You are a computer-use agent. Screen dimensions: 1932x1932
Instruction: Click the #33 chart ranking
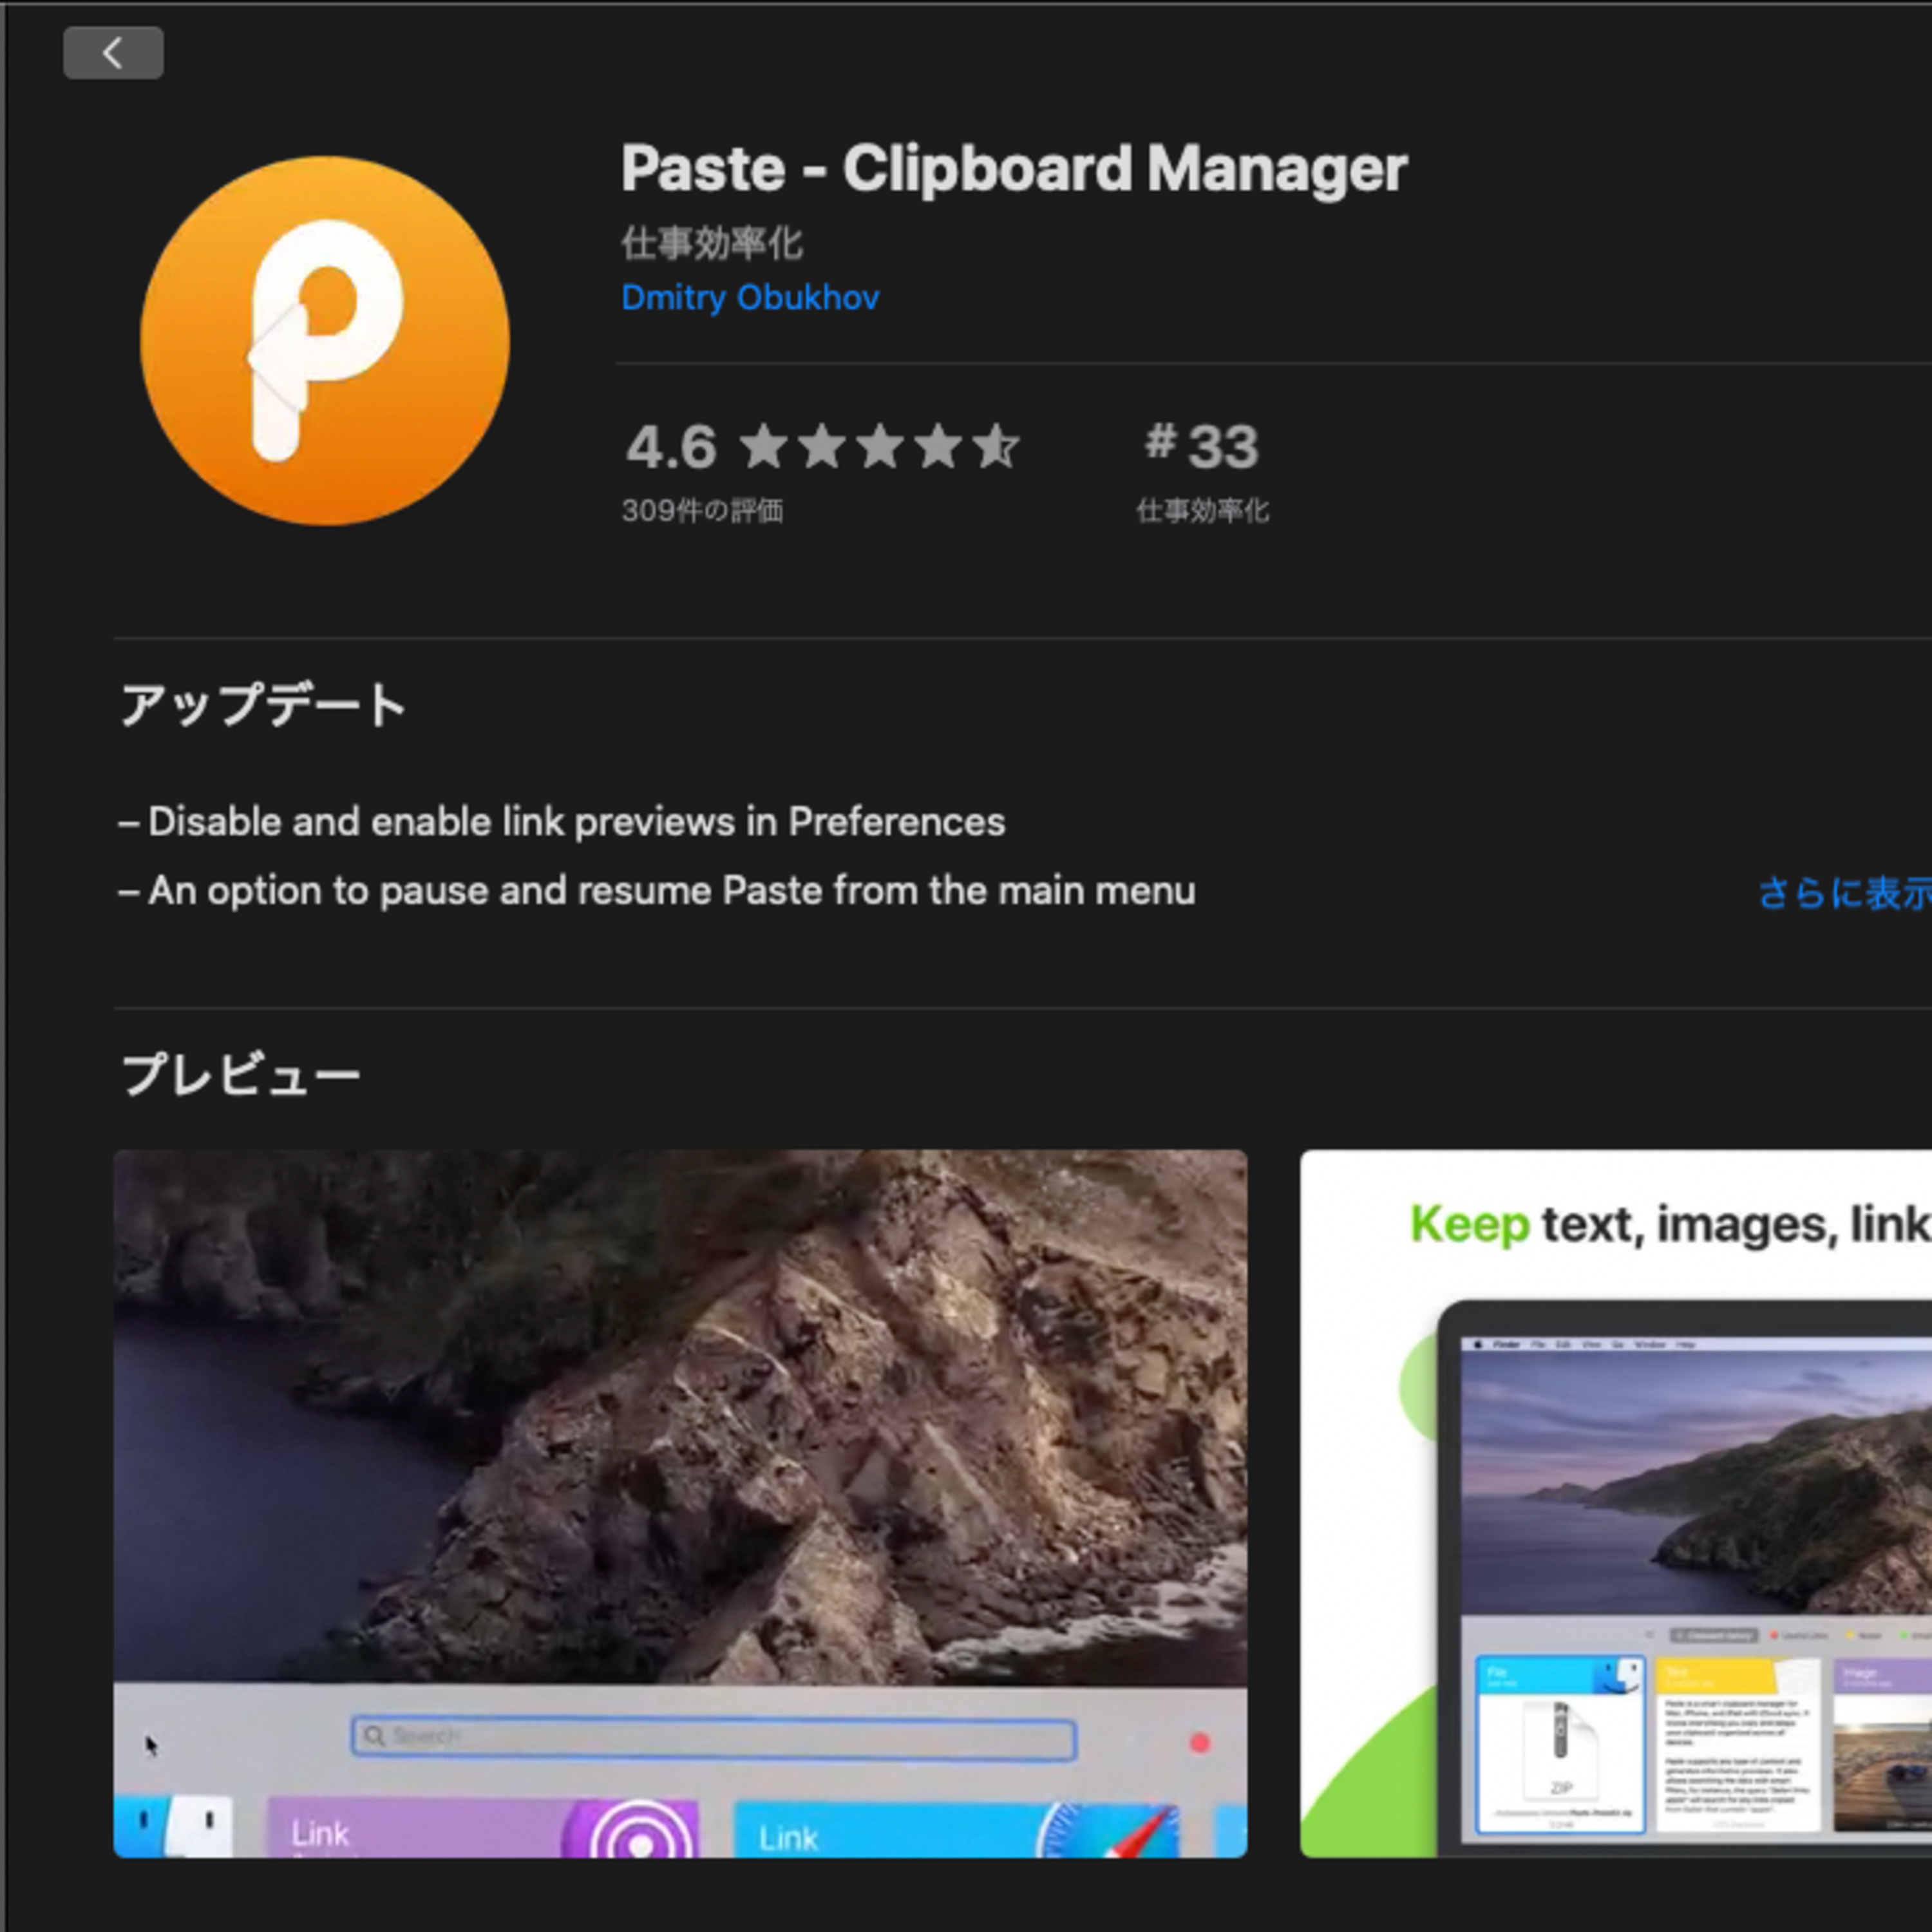(x=1202, y=446)
